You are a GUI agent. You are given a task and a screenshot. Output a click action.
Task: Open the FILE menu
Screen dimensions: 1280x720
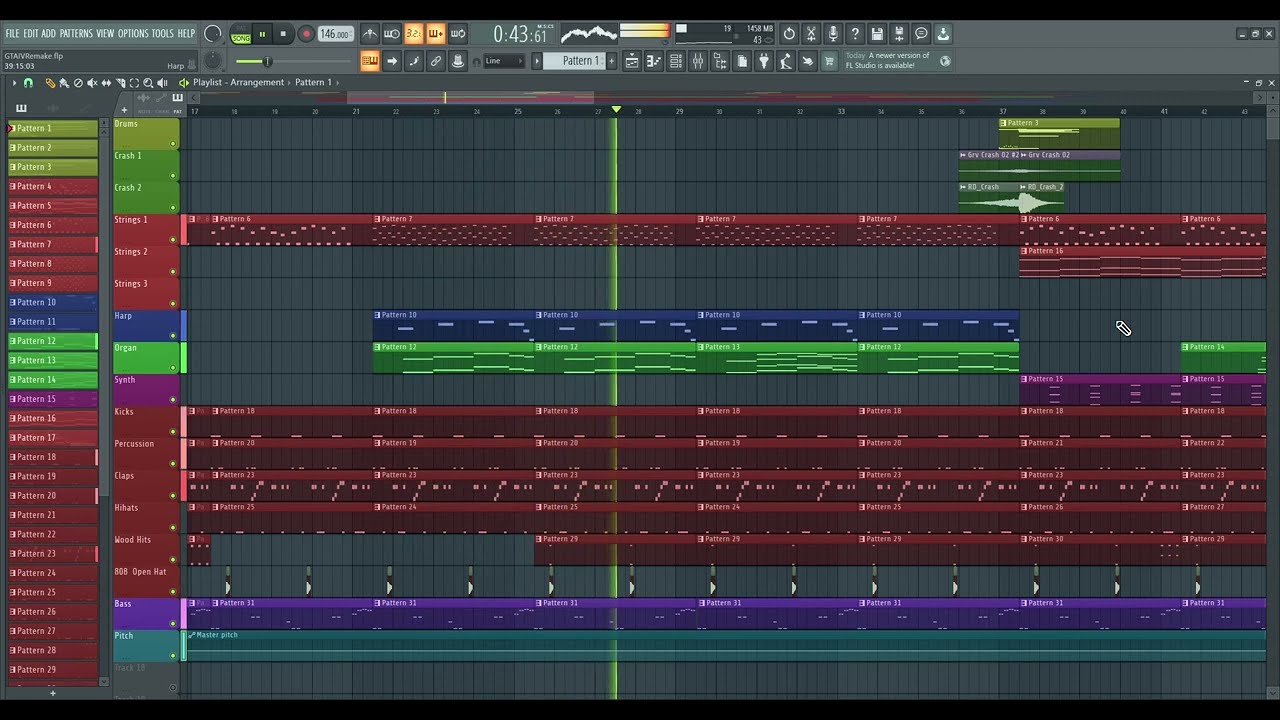(12, 34)
